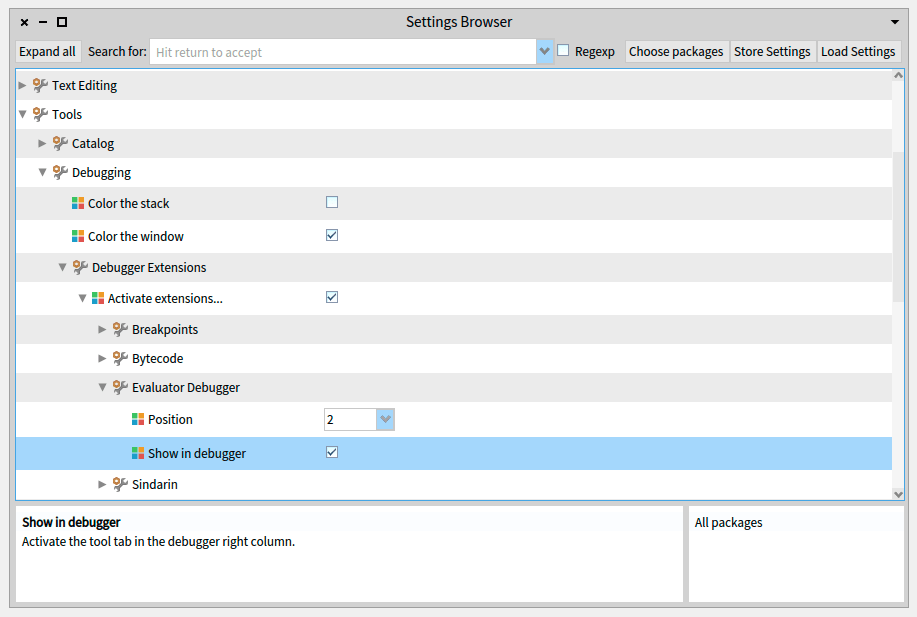
Task: Click the wrench icon beside Bytecode
Action: click(x=120, y=359)
